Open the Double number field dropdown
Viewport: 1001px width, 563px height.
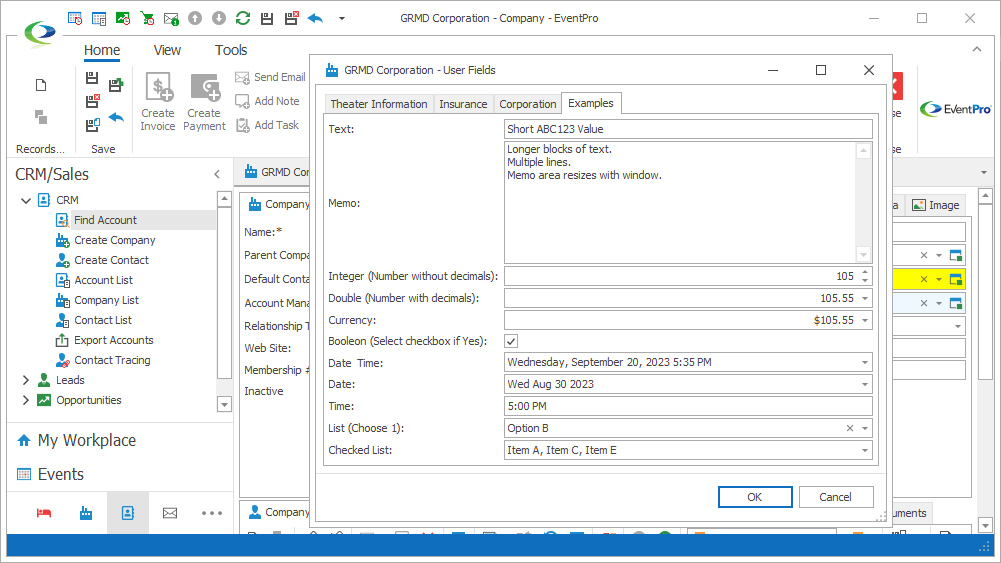[x=865, y=298]
